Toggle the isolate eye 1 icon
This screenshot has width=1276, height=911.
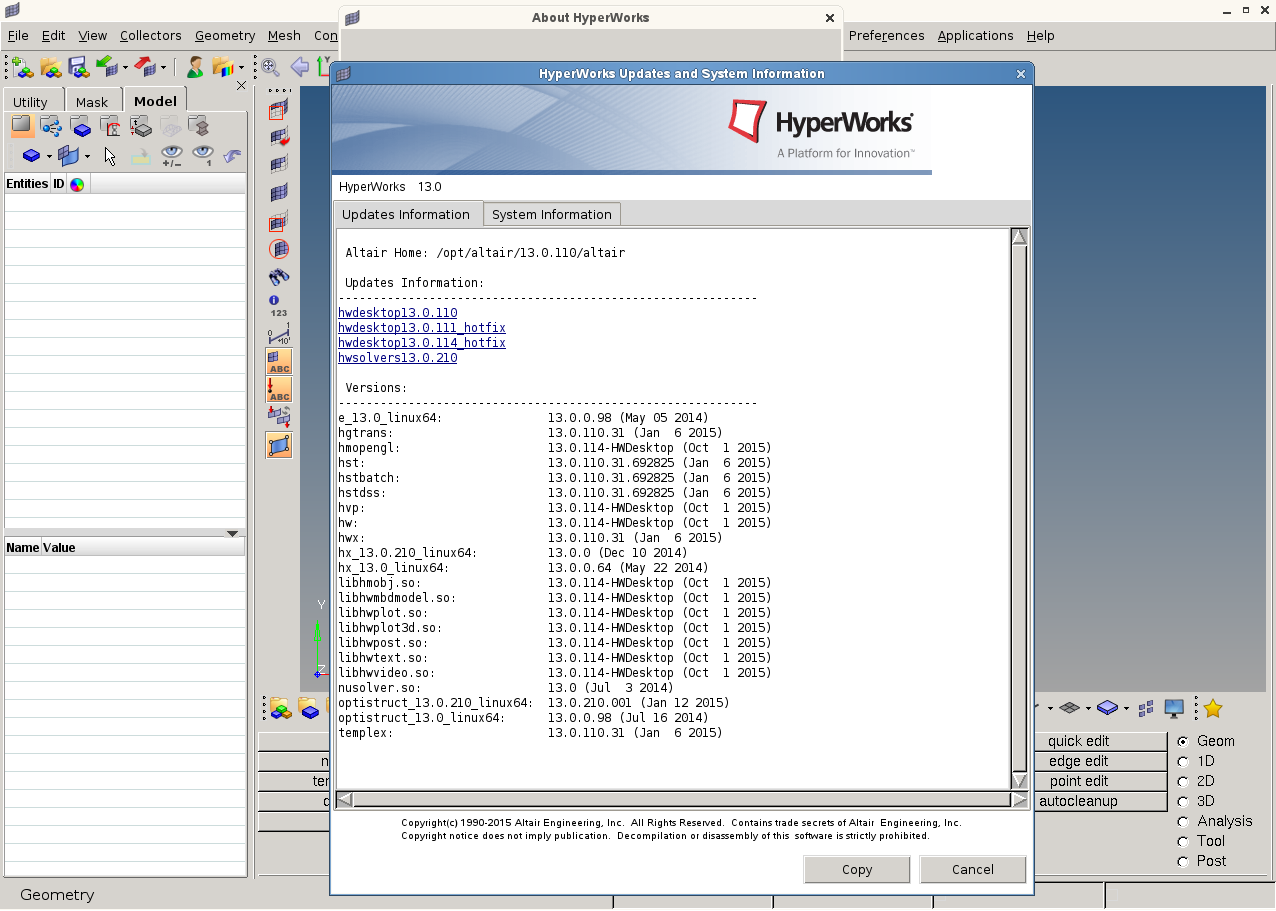pos(203,156)
